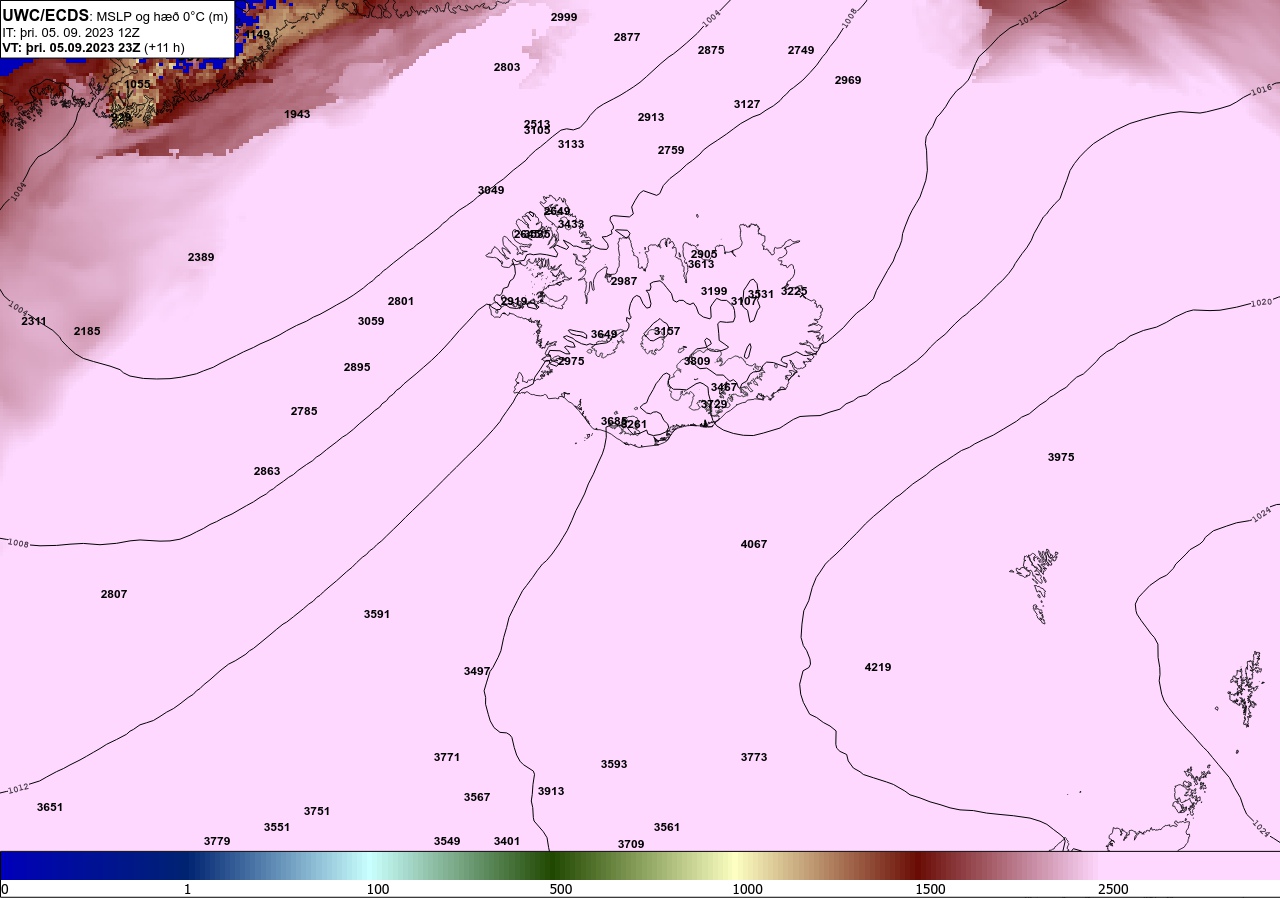Select the 2785 value label

pos(304,411)
